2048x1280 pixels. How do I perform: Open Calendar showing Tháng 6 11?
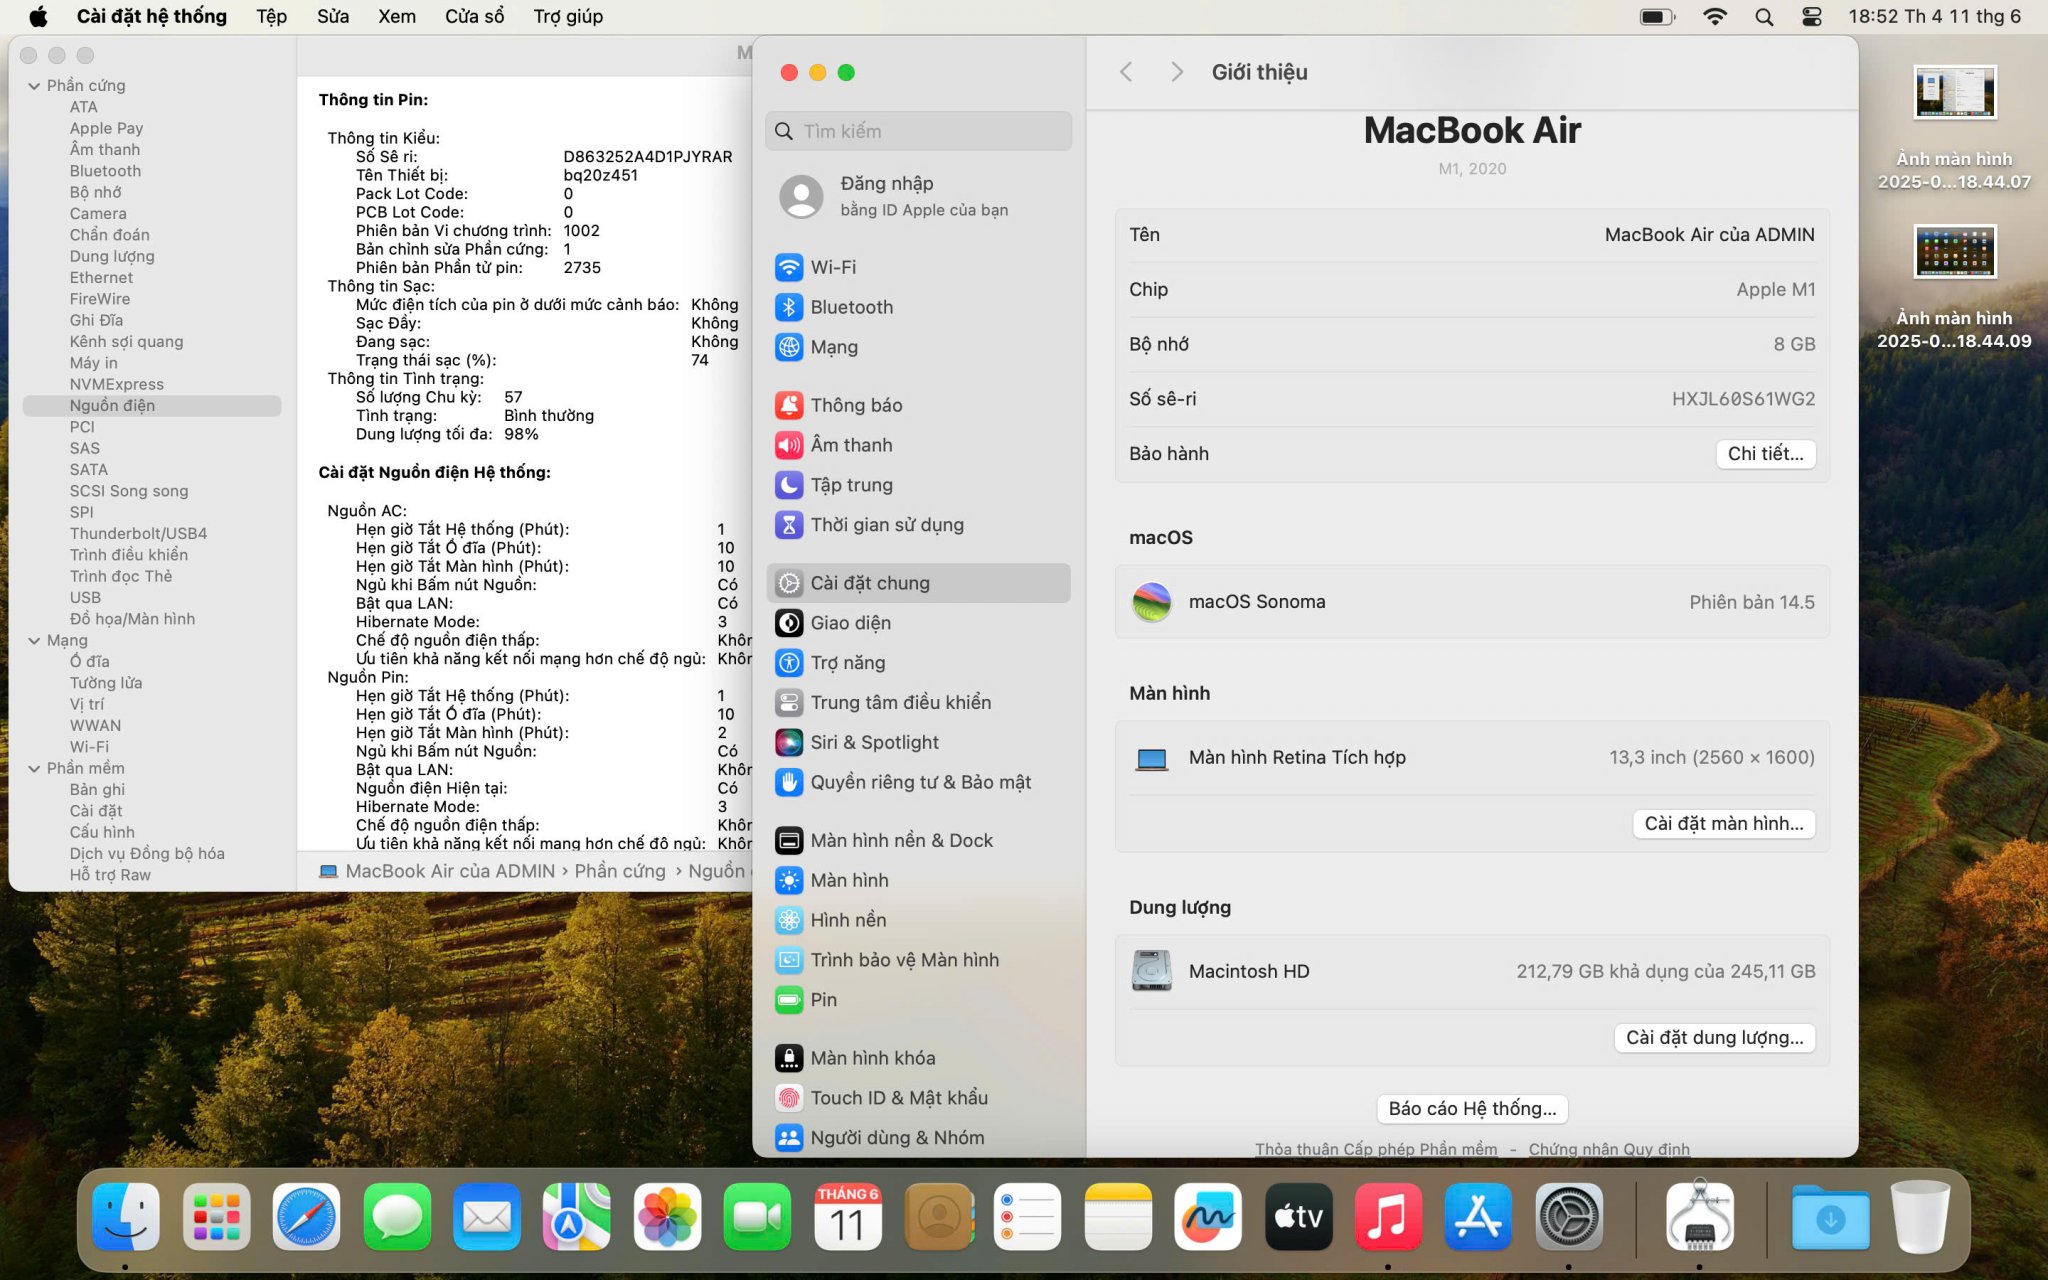pos(847,1217)
